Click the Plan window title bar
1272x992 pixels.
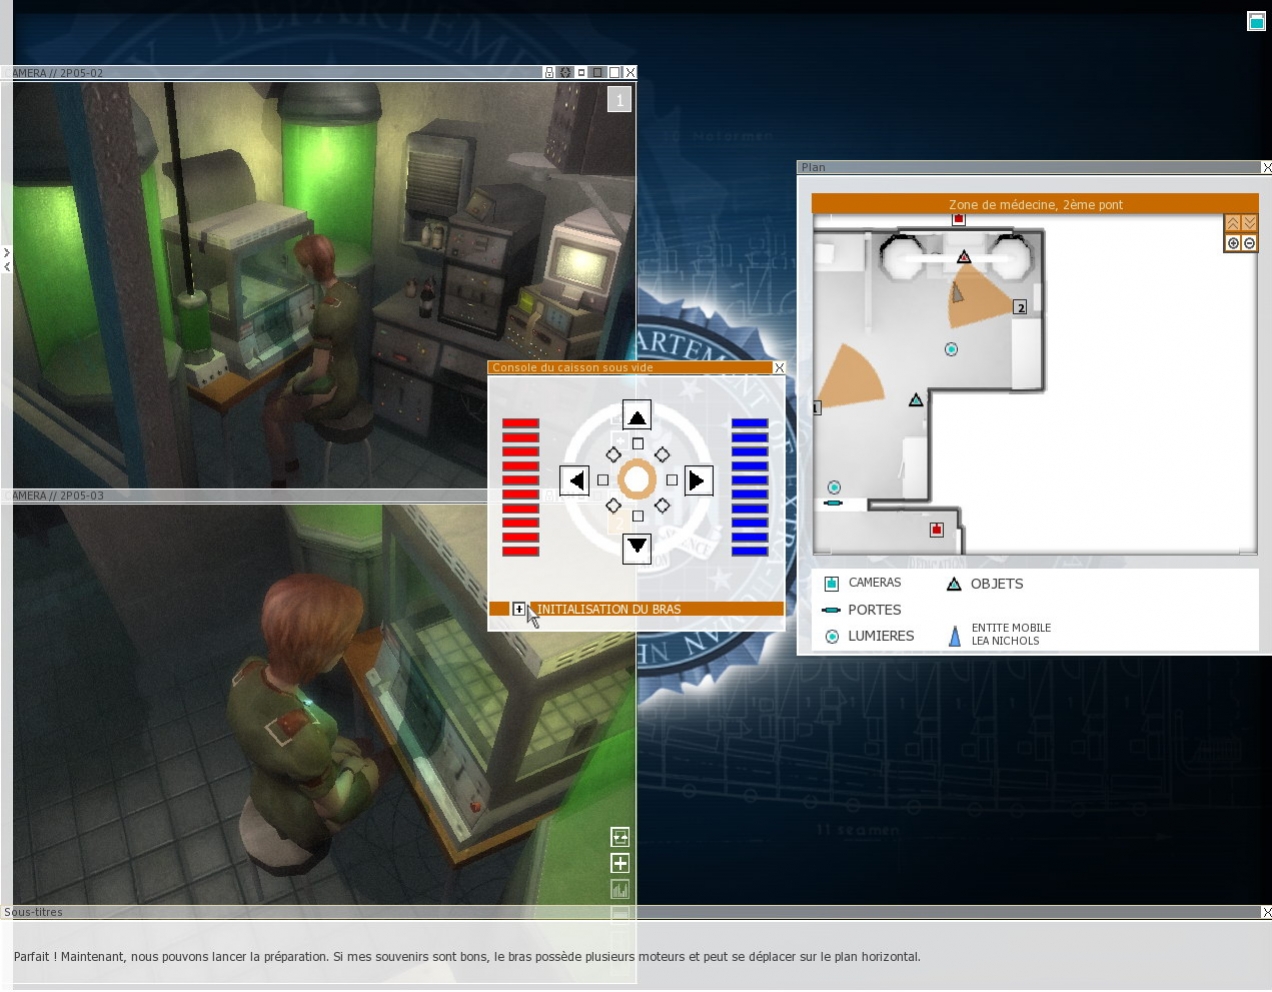(1029, 167)
